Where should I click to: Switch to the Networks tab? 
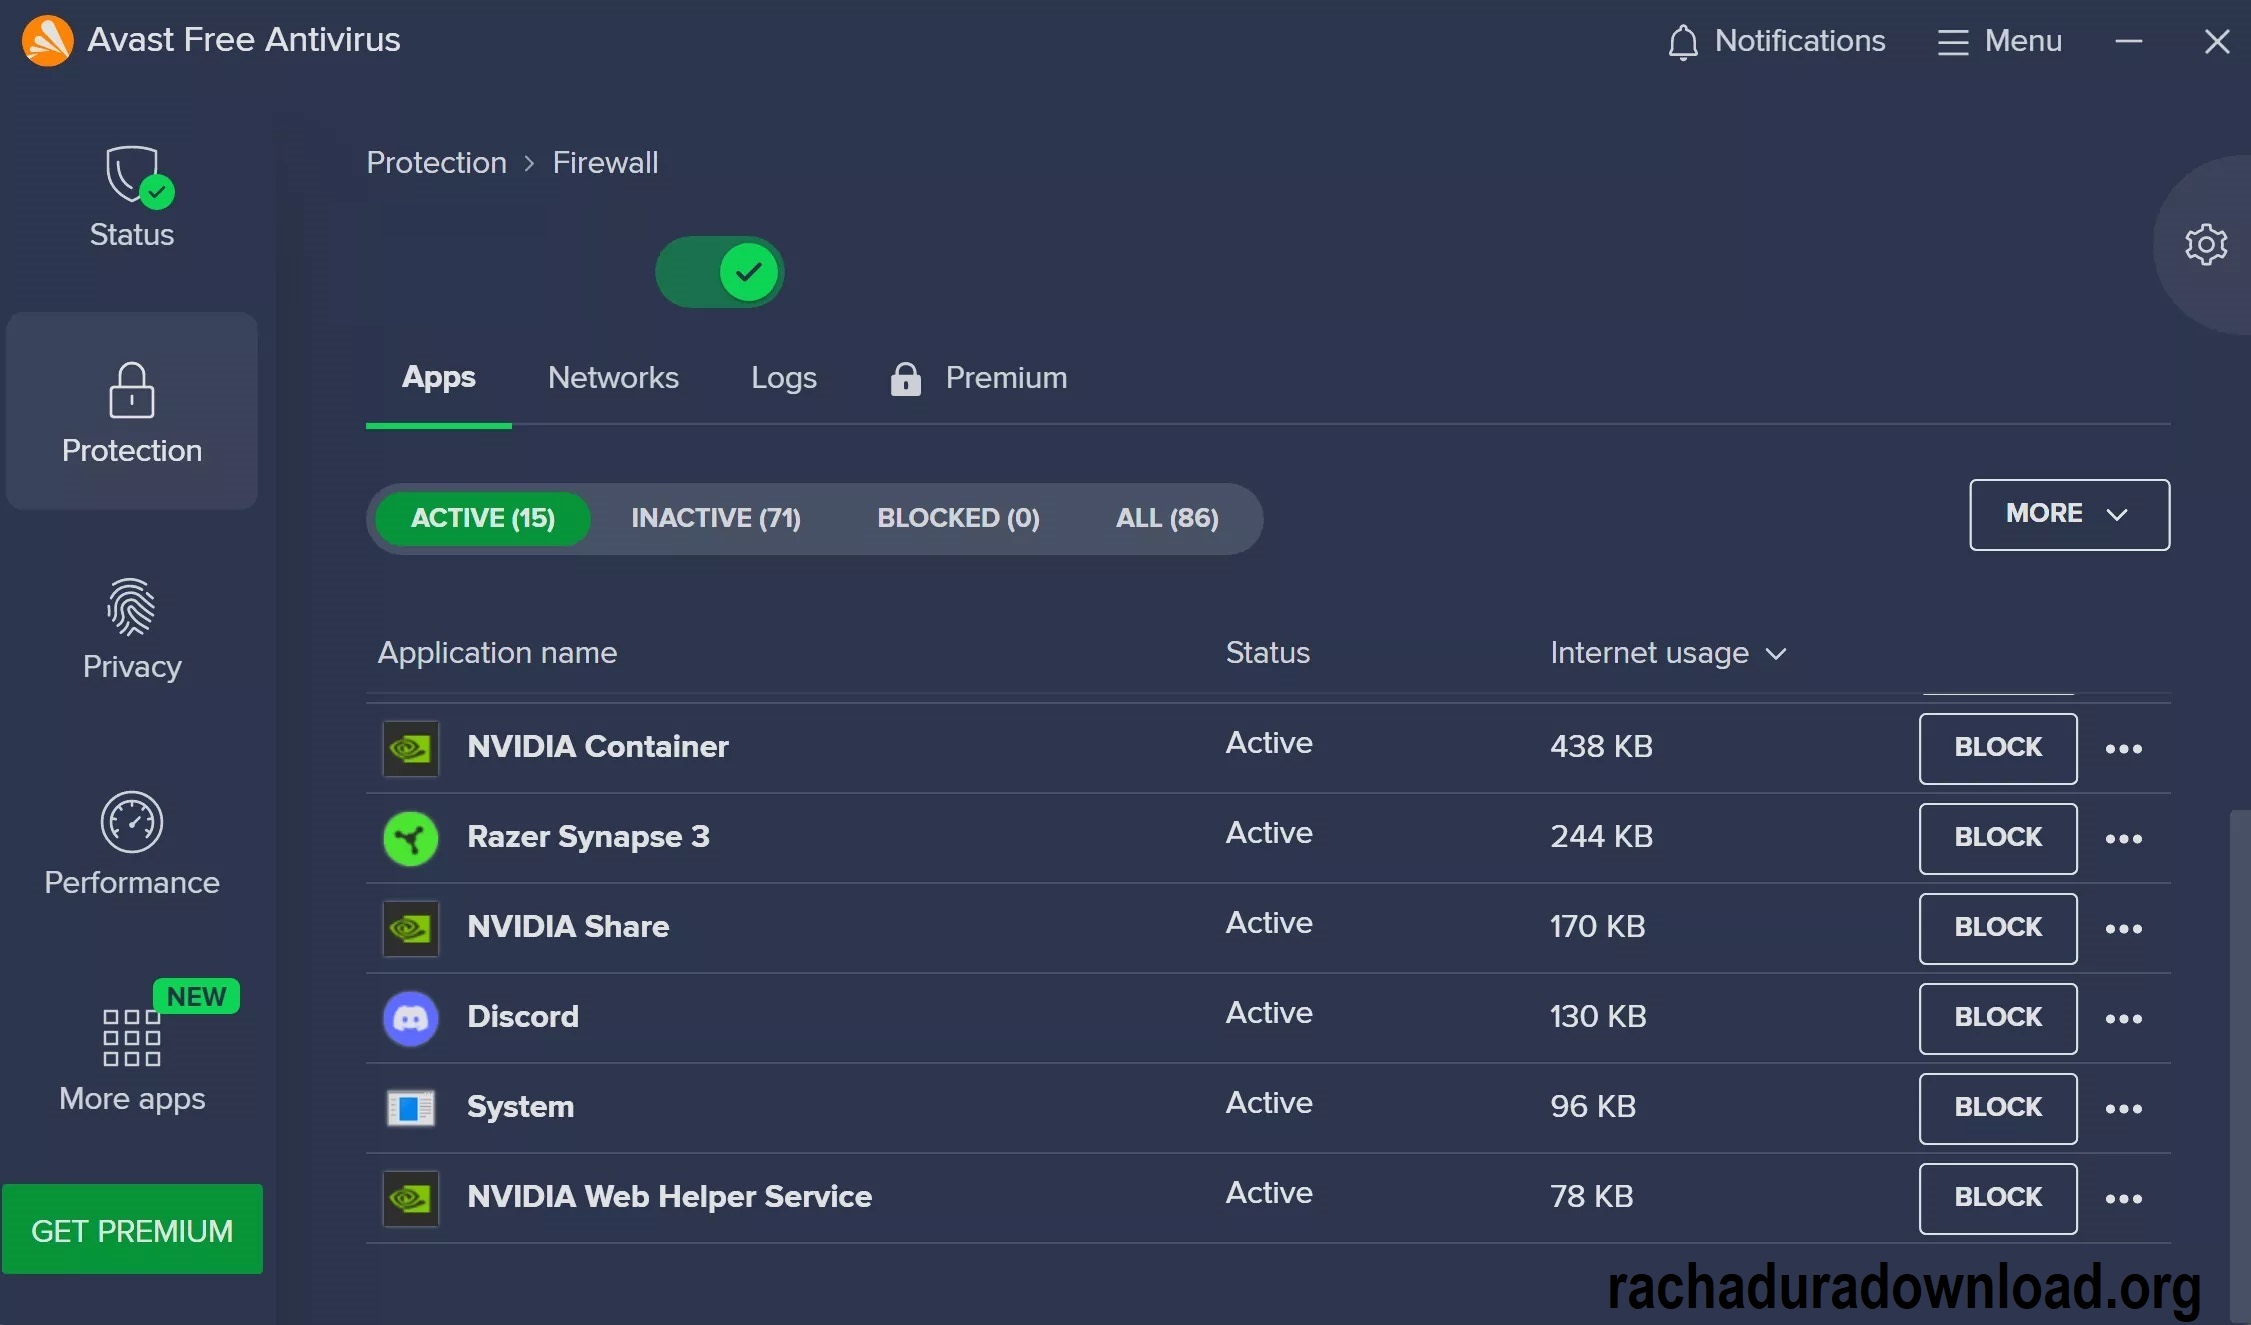[x=614, y=377]
